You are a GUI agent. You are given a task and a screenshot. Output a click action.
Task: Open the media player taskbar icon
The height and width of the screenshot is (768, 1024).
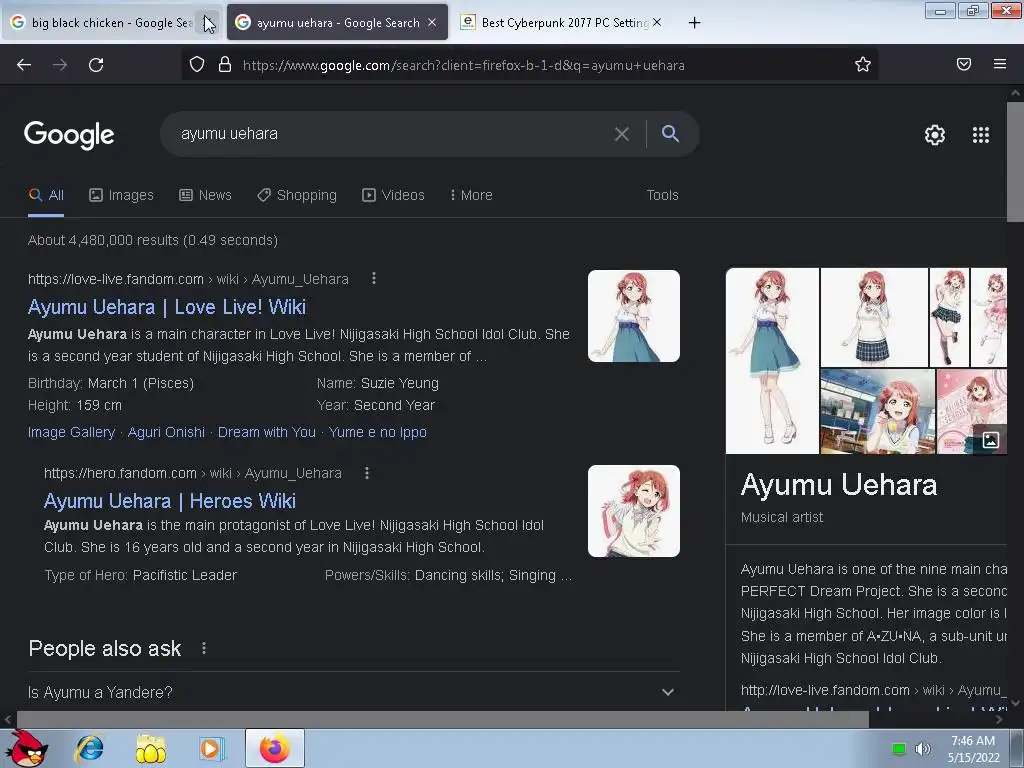point(212,748)
